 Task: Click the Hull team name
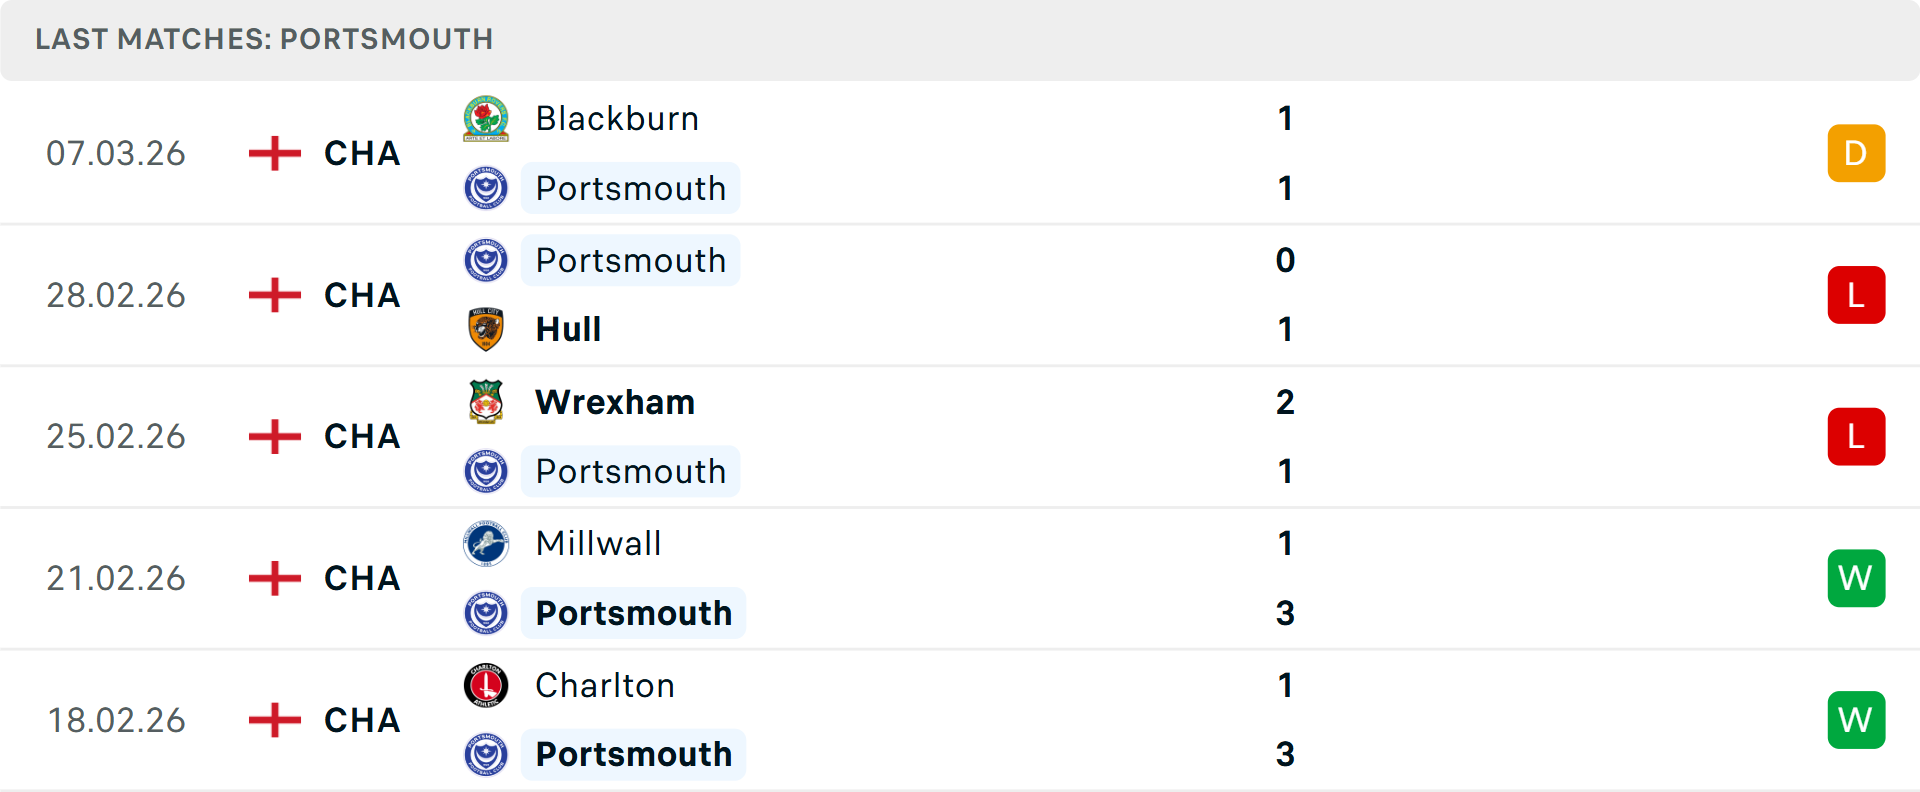(567, 329)
